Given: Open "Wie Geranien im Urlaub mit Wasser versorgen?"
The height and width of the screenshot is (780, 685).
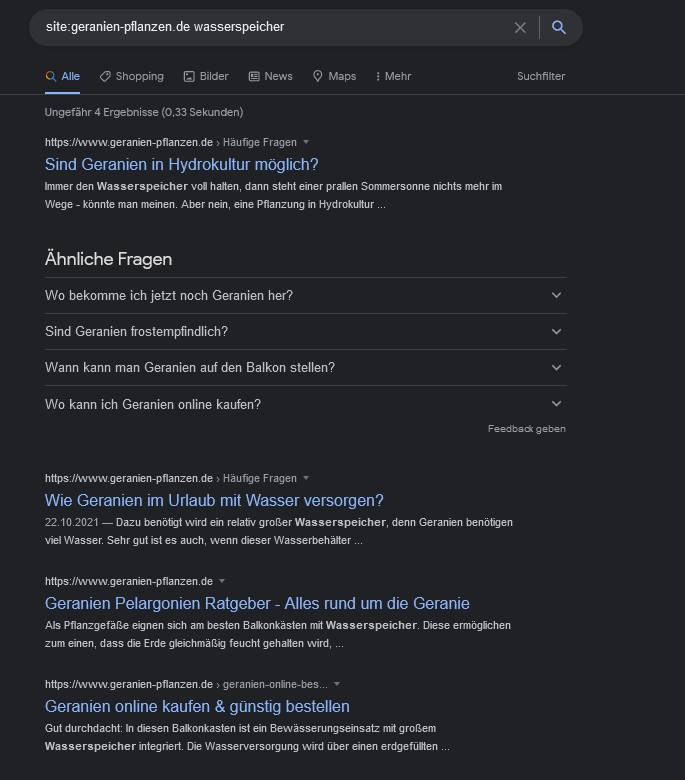Looking at the screenshot, I should point(214,500).
